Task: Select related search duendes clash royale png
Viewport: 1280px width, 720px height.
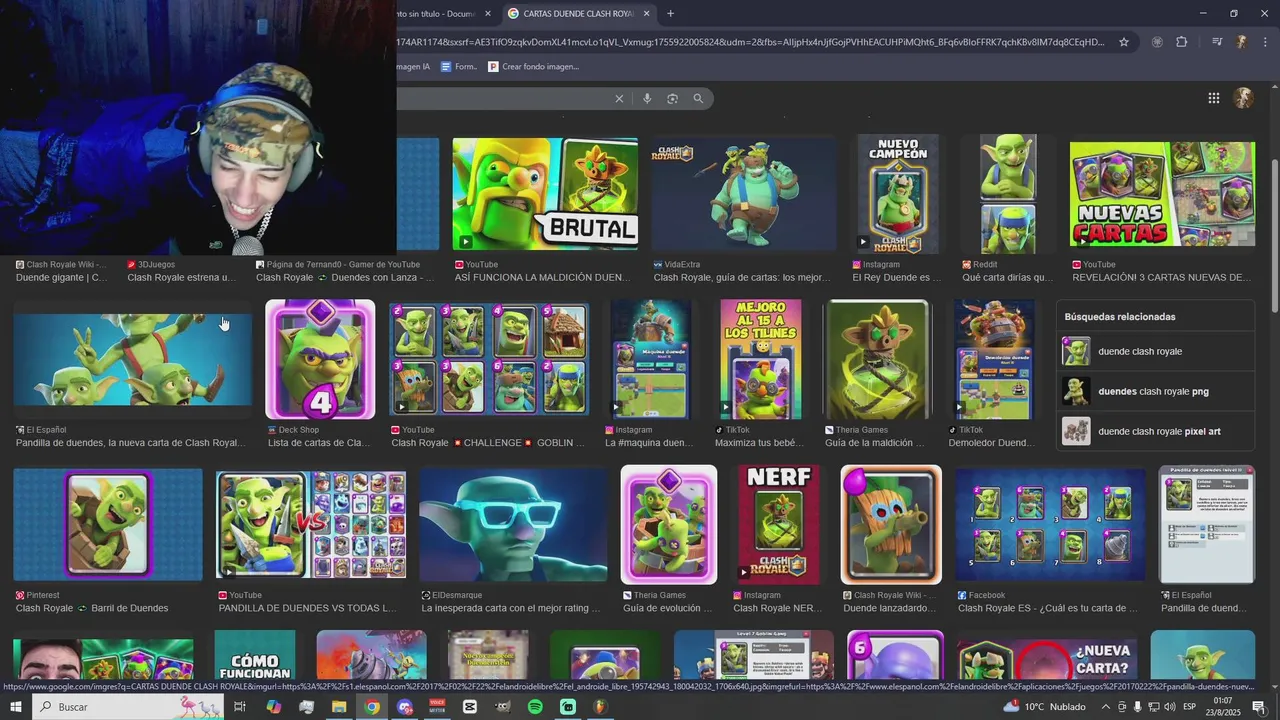Action: point(1155,391)
